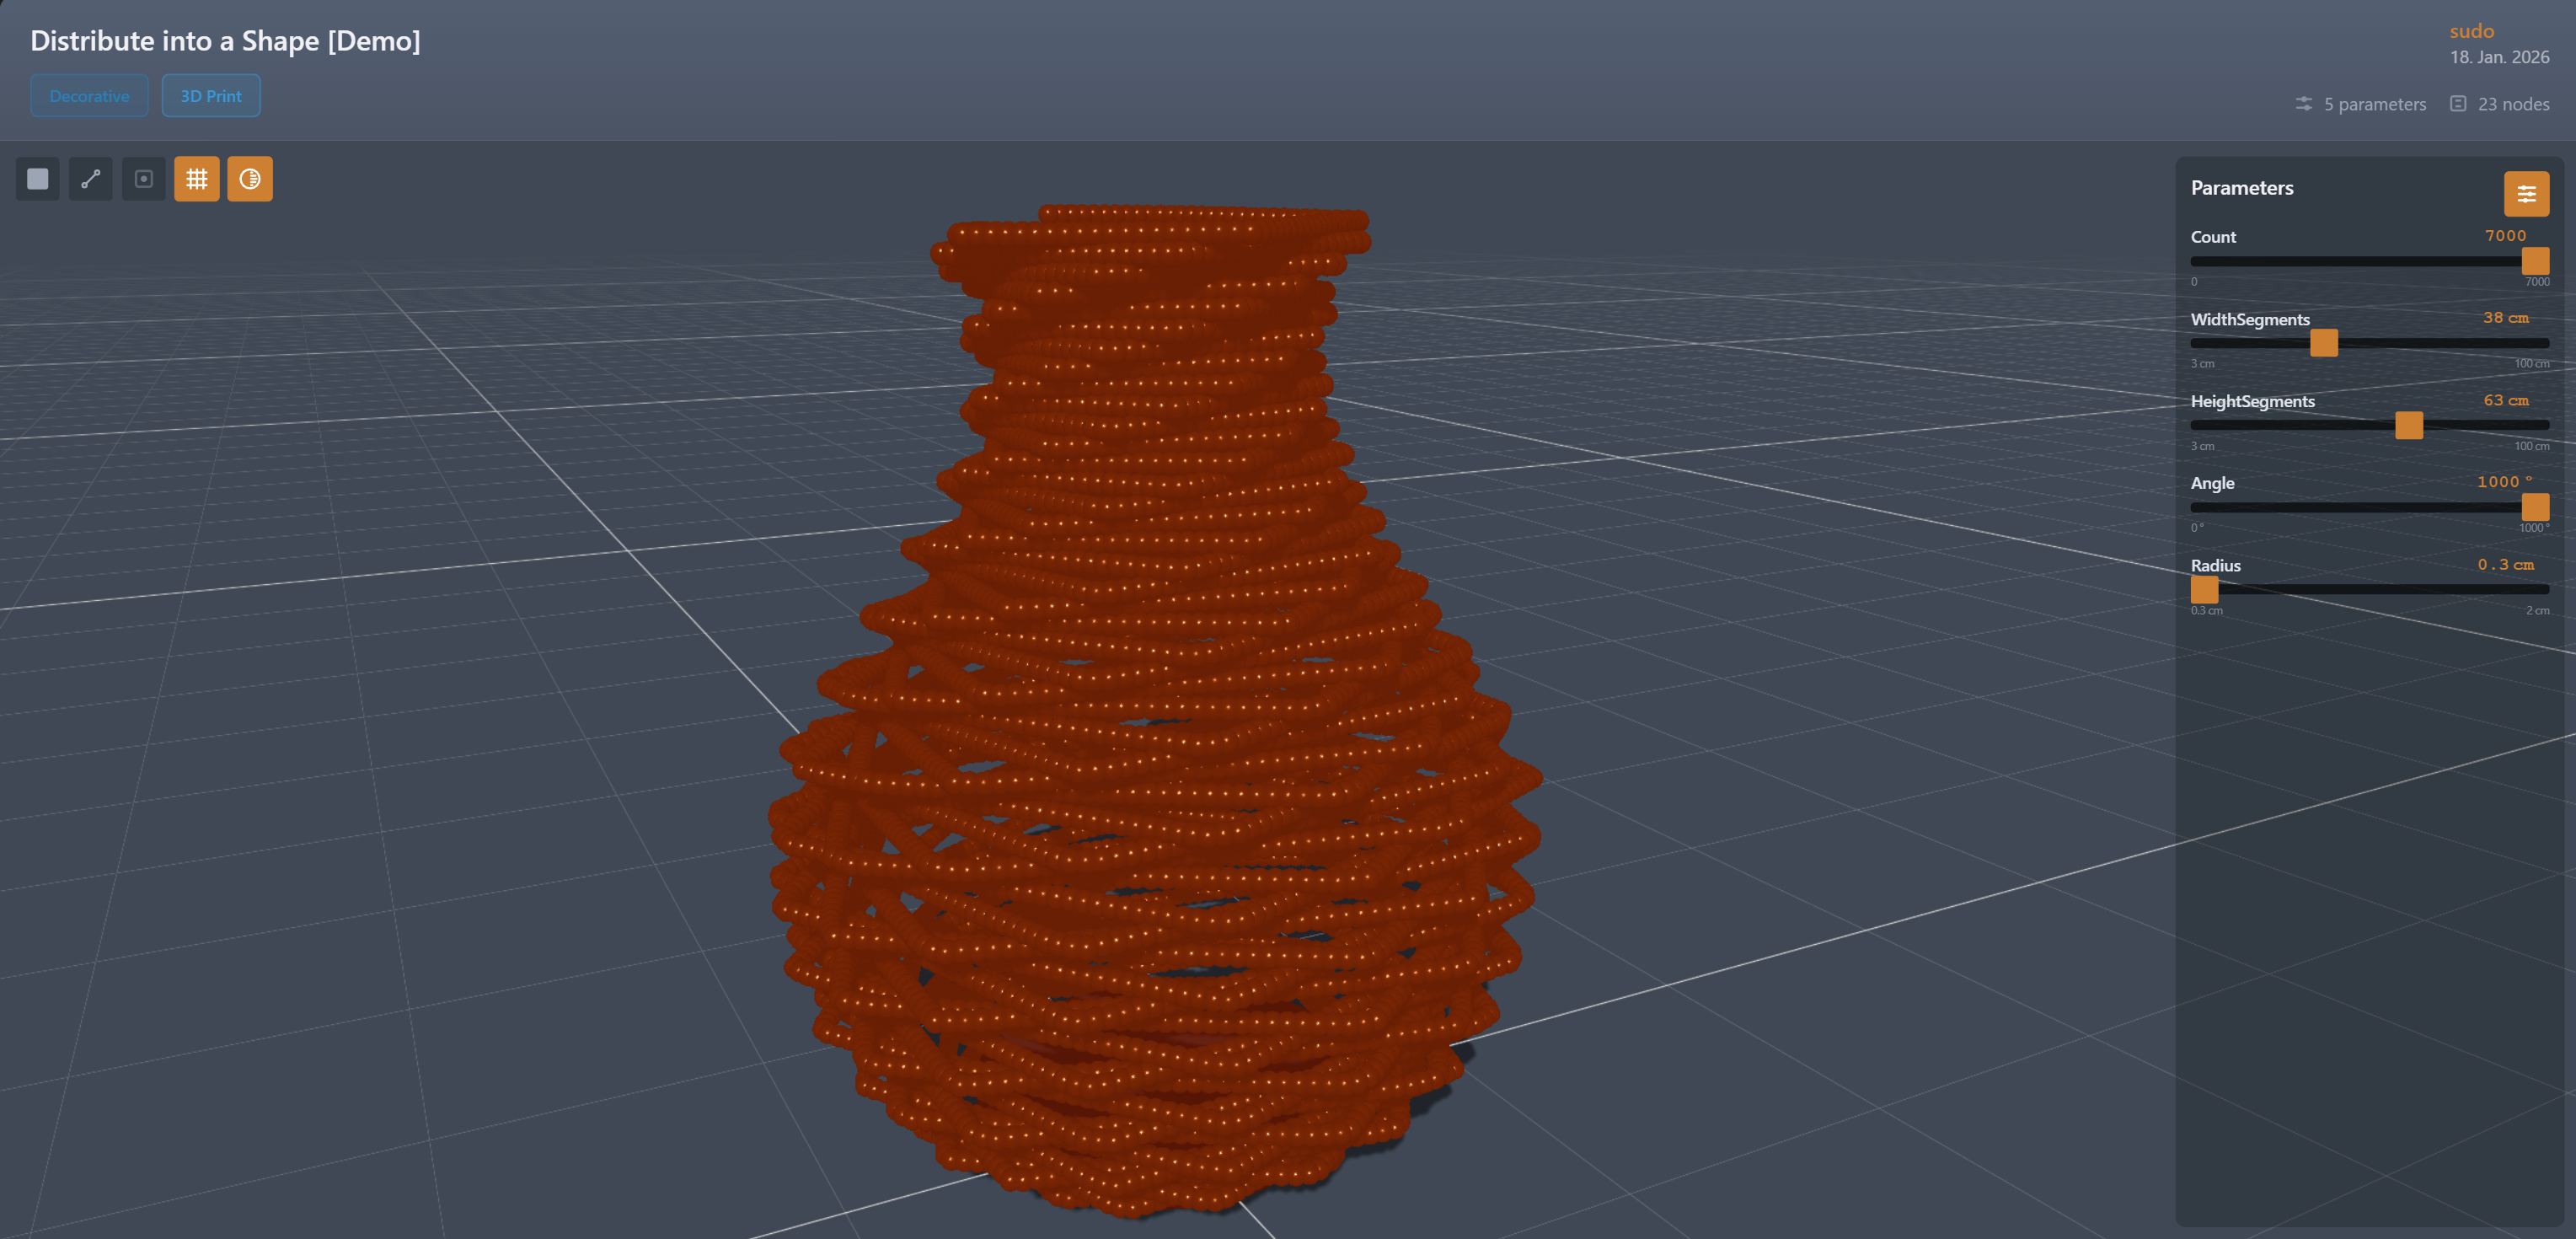Viewport: 2576px width, 1239px height.
Task: Click the Radius slider handle
Action: click(x=2204, y=590)
